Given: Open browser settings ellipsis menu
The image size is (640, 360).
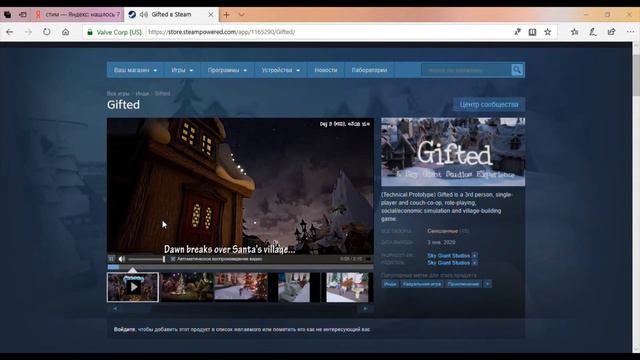Looking at the screenshot, I should pyautogui.click(x=630, y=32).
